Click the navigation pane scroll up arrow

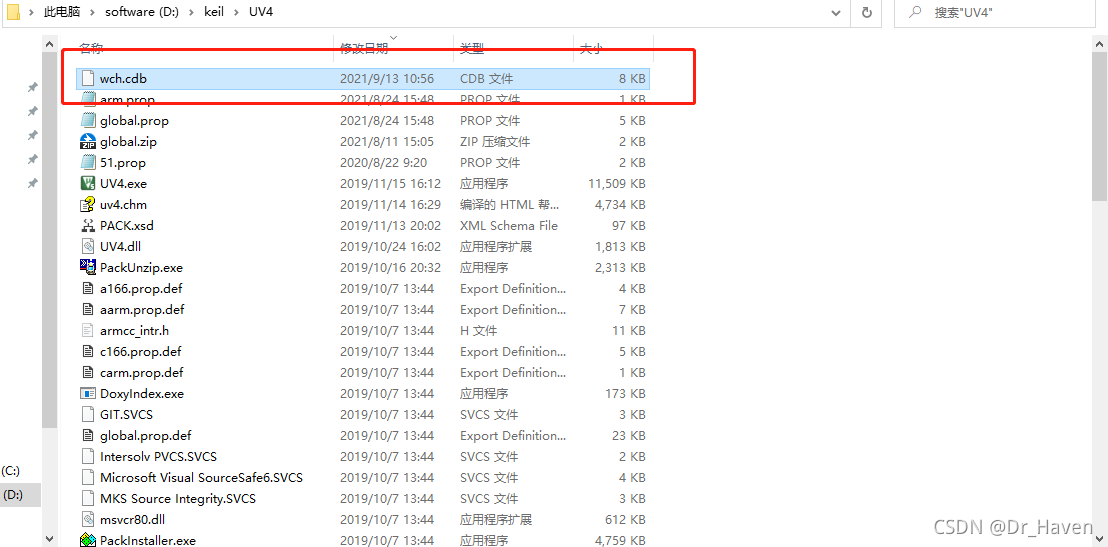coord(49,44)
